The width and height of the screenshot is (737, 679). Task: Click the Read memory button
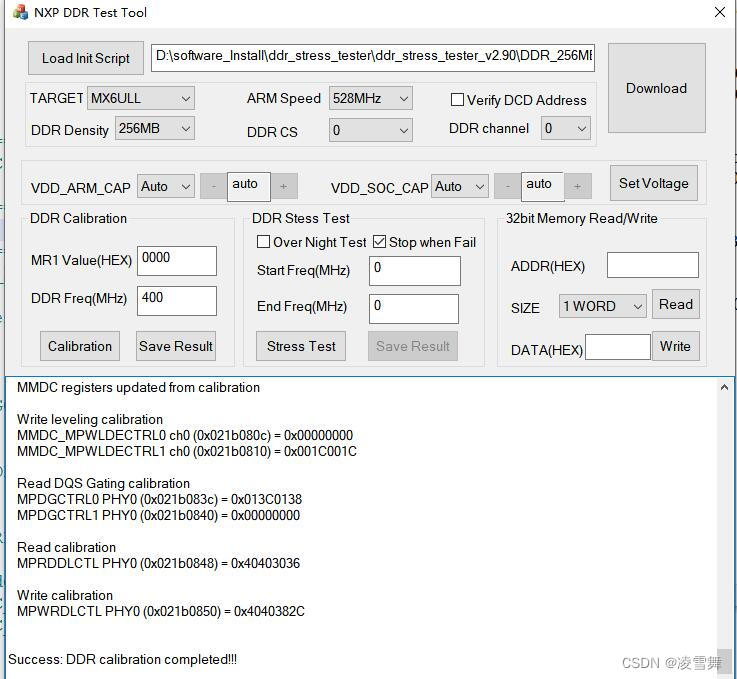675,304
